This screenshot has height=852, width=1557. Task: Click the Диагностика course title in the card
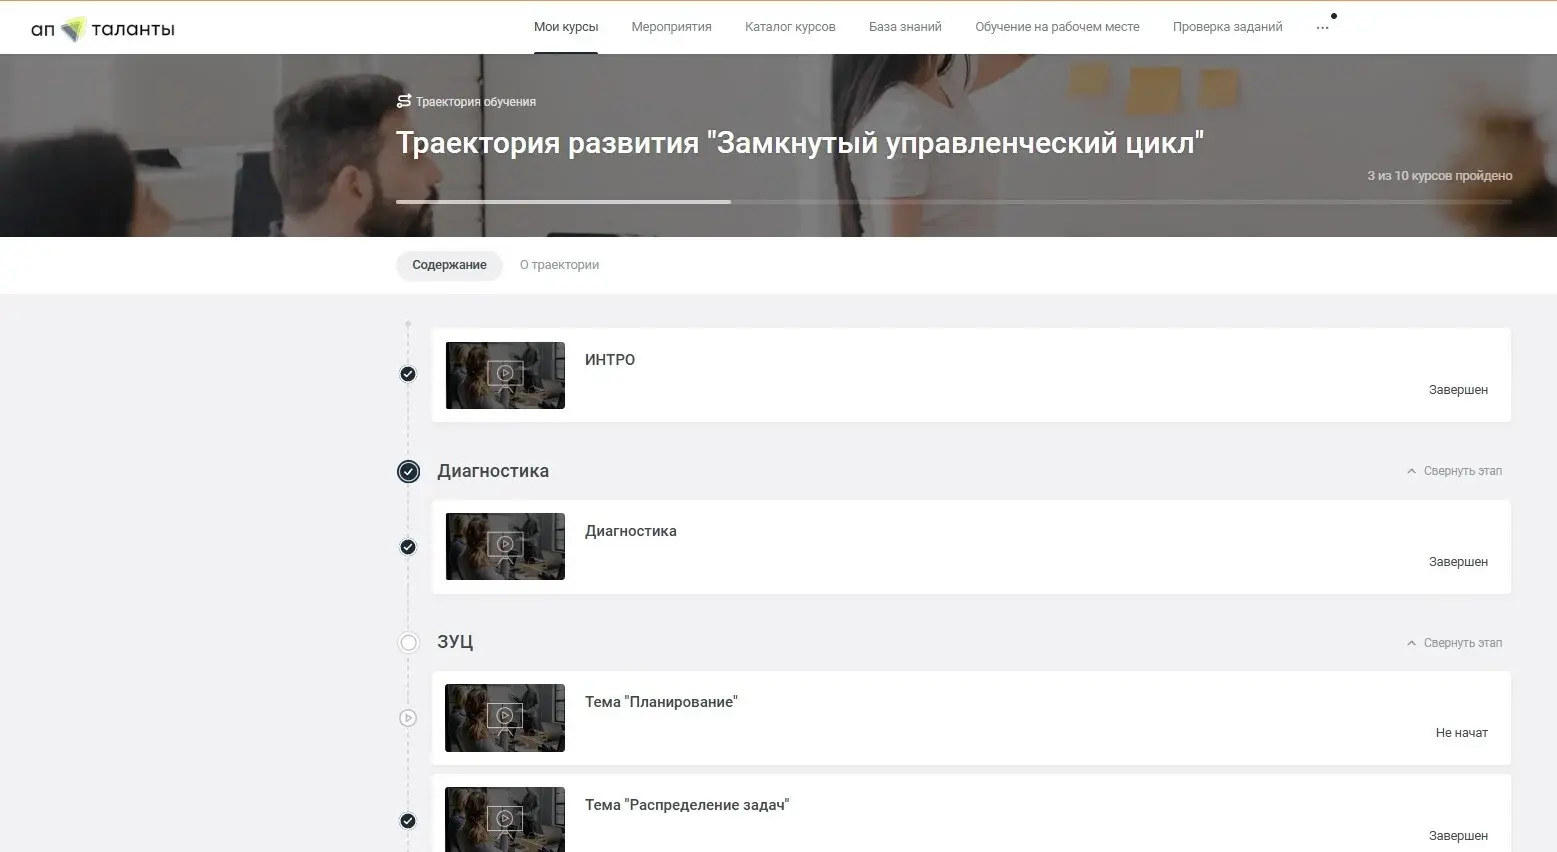coord(631,531)
